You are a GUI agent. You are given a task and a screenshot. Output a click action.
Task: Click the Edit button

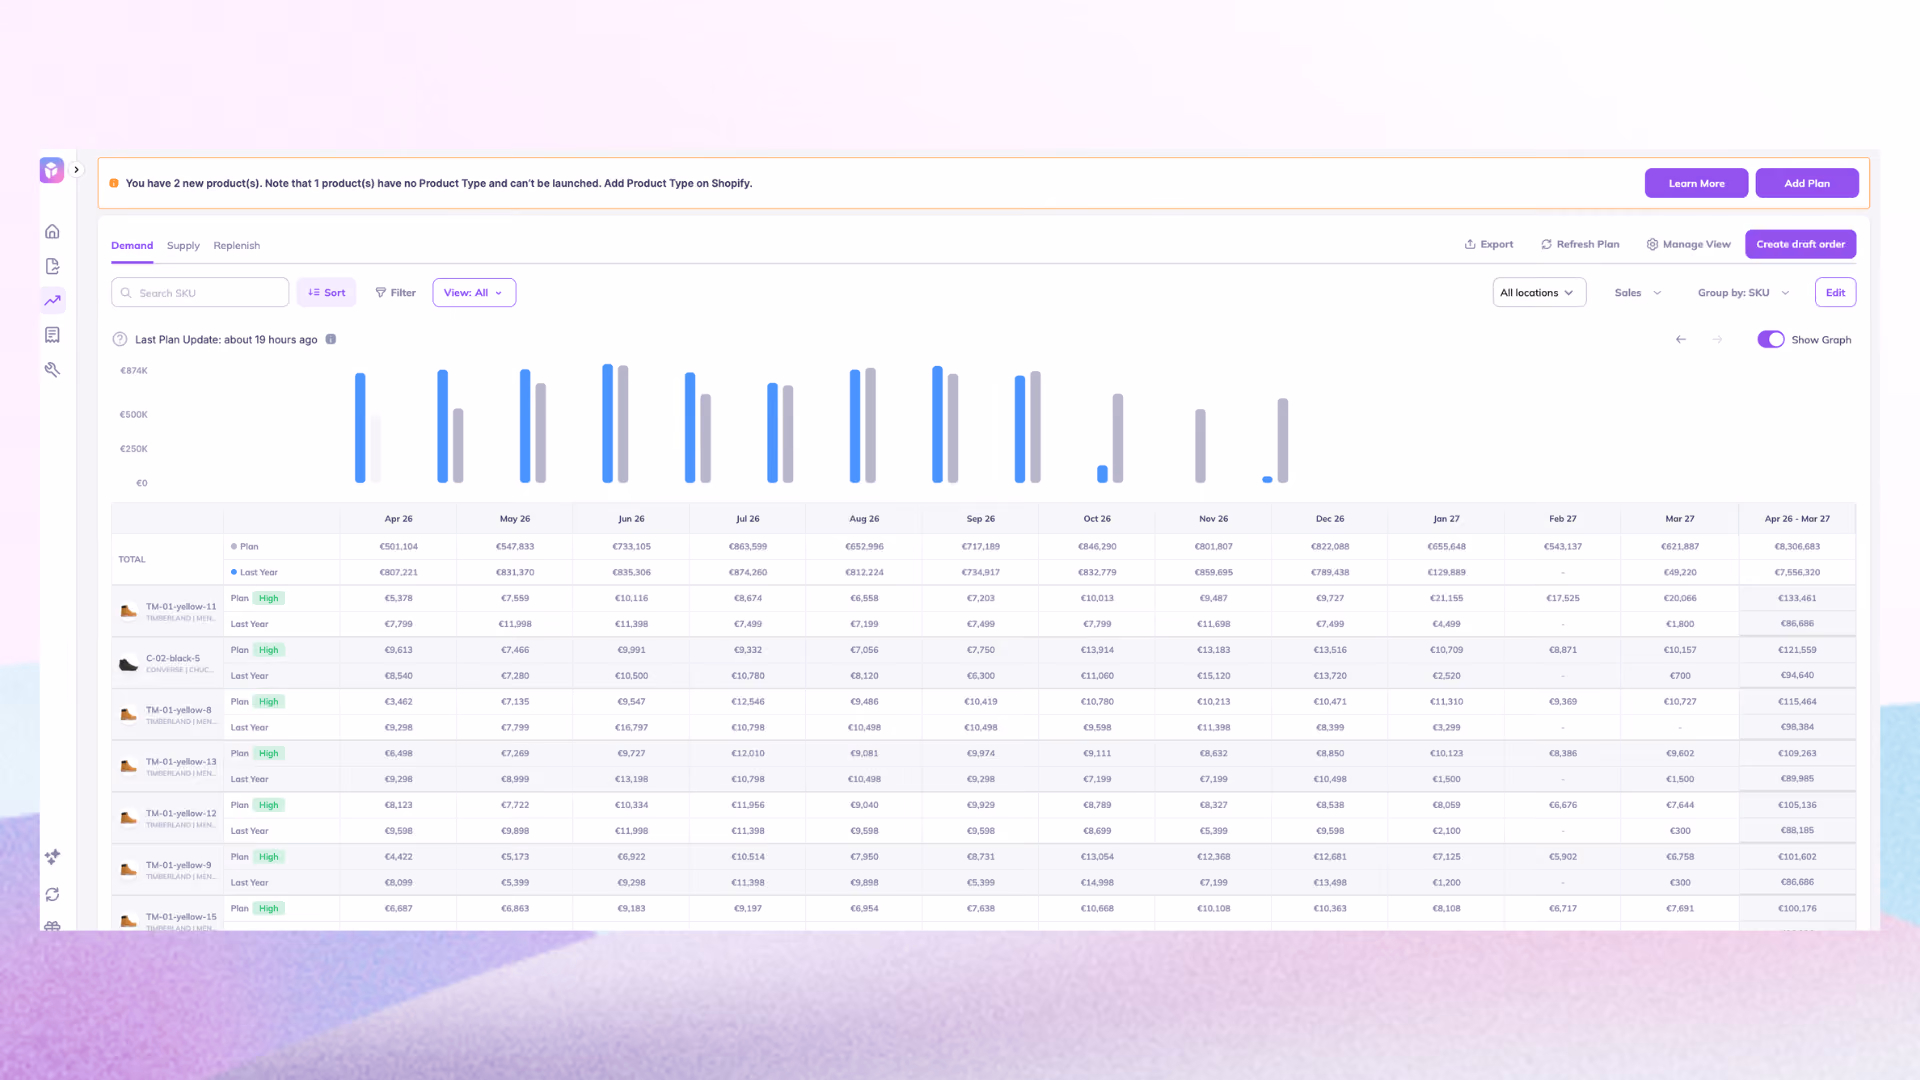coord(1835,293)
